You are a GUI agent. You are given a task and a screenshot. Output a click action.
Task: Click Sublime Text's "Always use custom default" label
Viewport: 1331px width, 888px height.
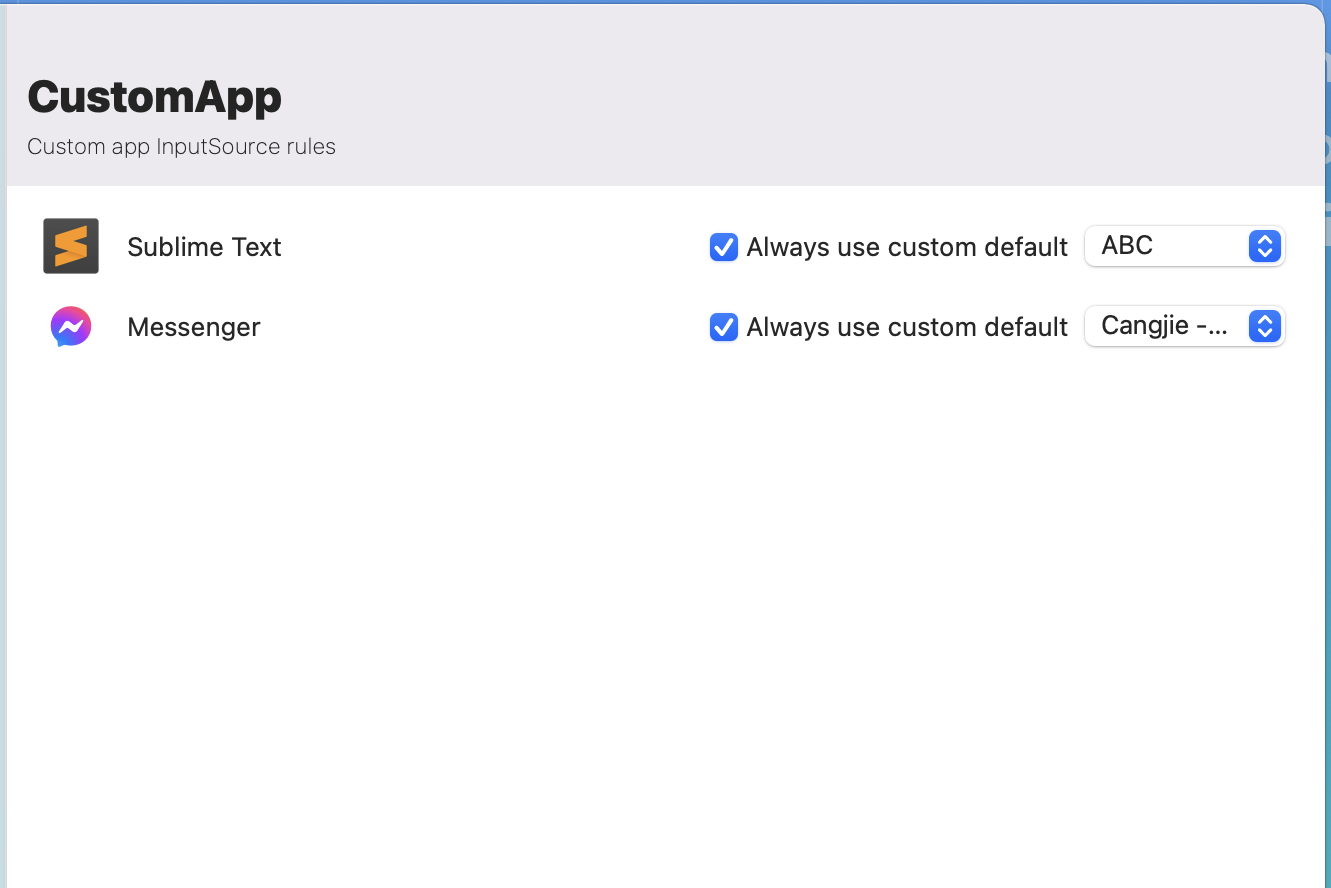(x=907, y=247)
